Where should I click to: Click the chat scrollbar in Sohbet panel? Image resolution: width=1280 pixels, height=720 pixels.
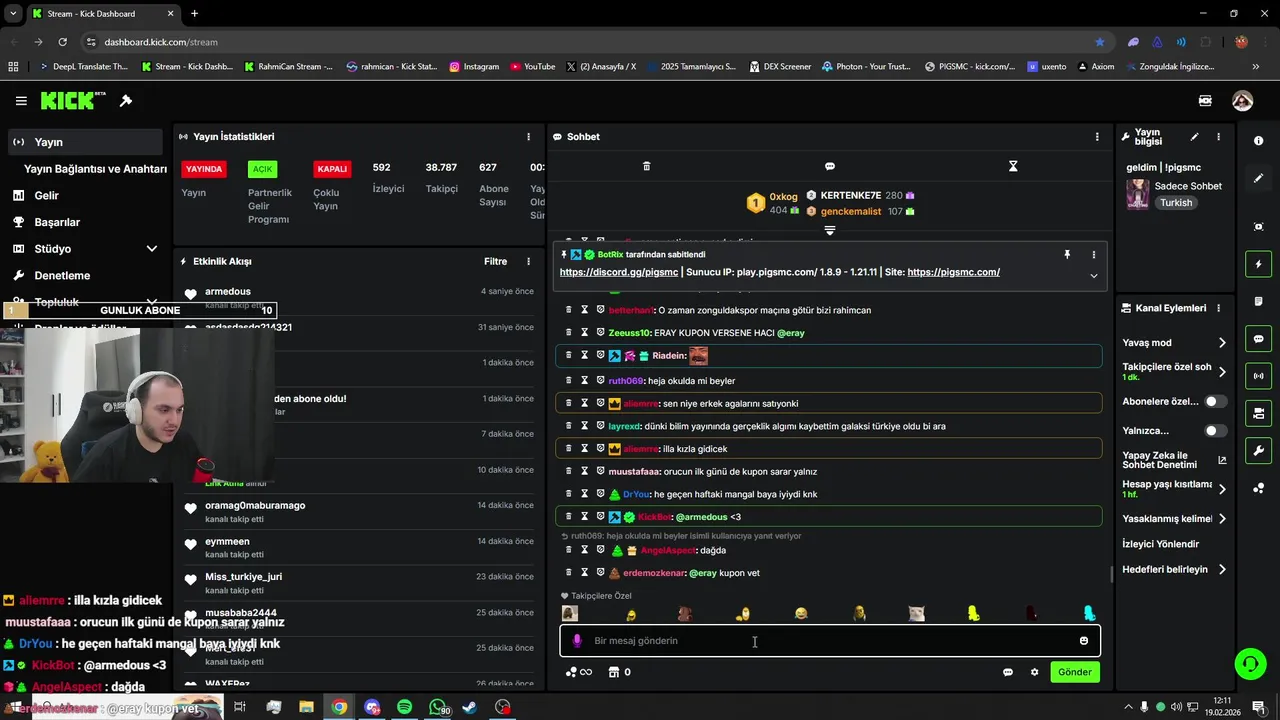pyautogui.click(x=1112, y=574)
